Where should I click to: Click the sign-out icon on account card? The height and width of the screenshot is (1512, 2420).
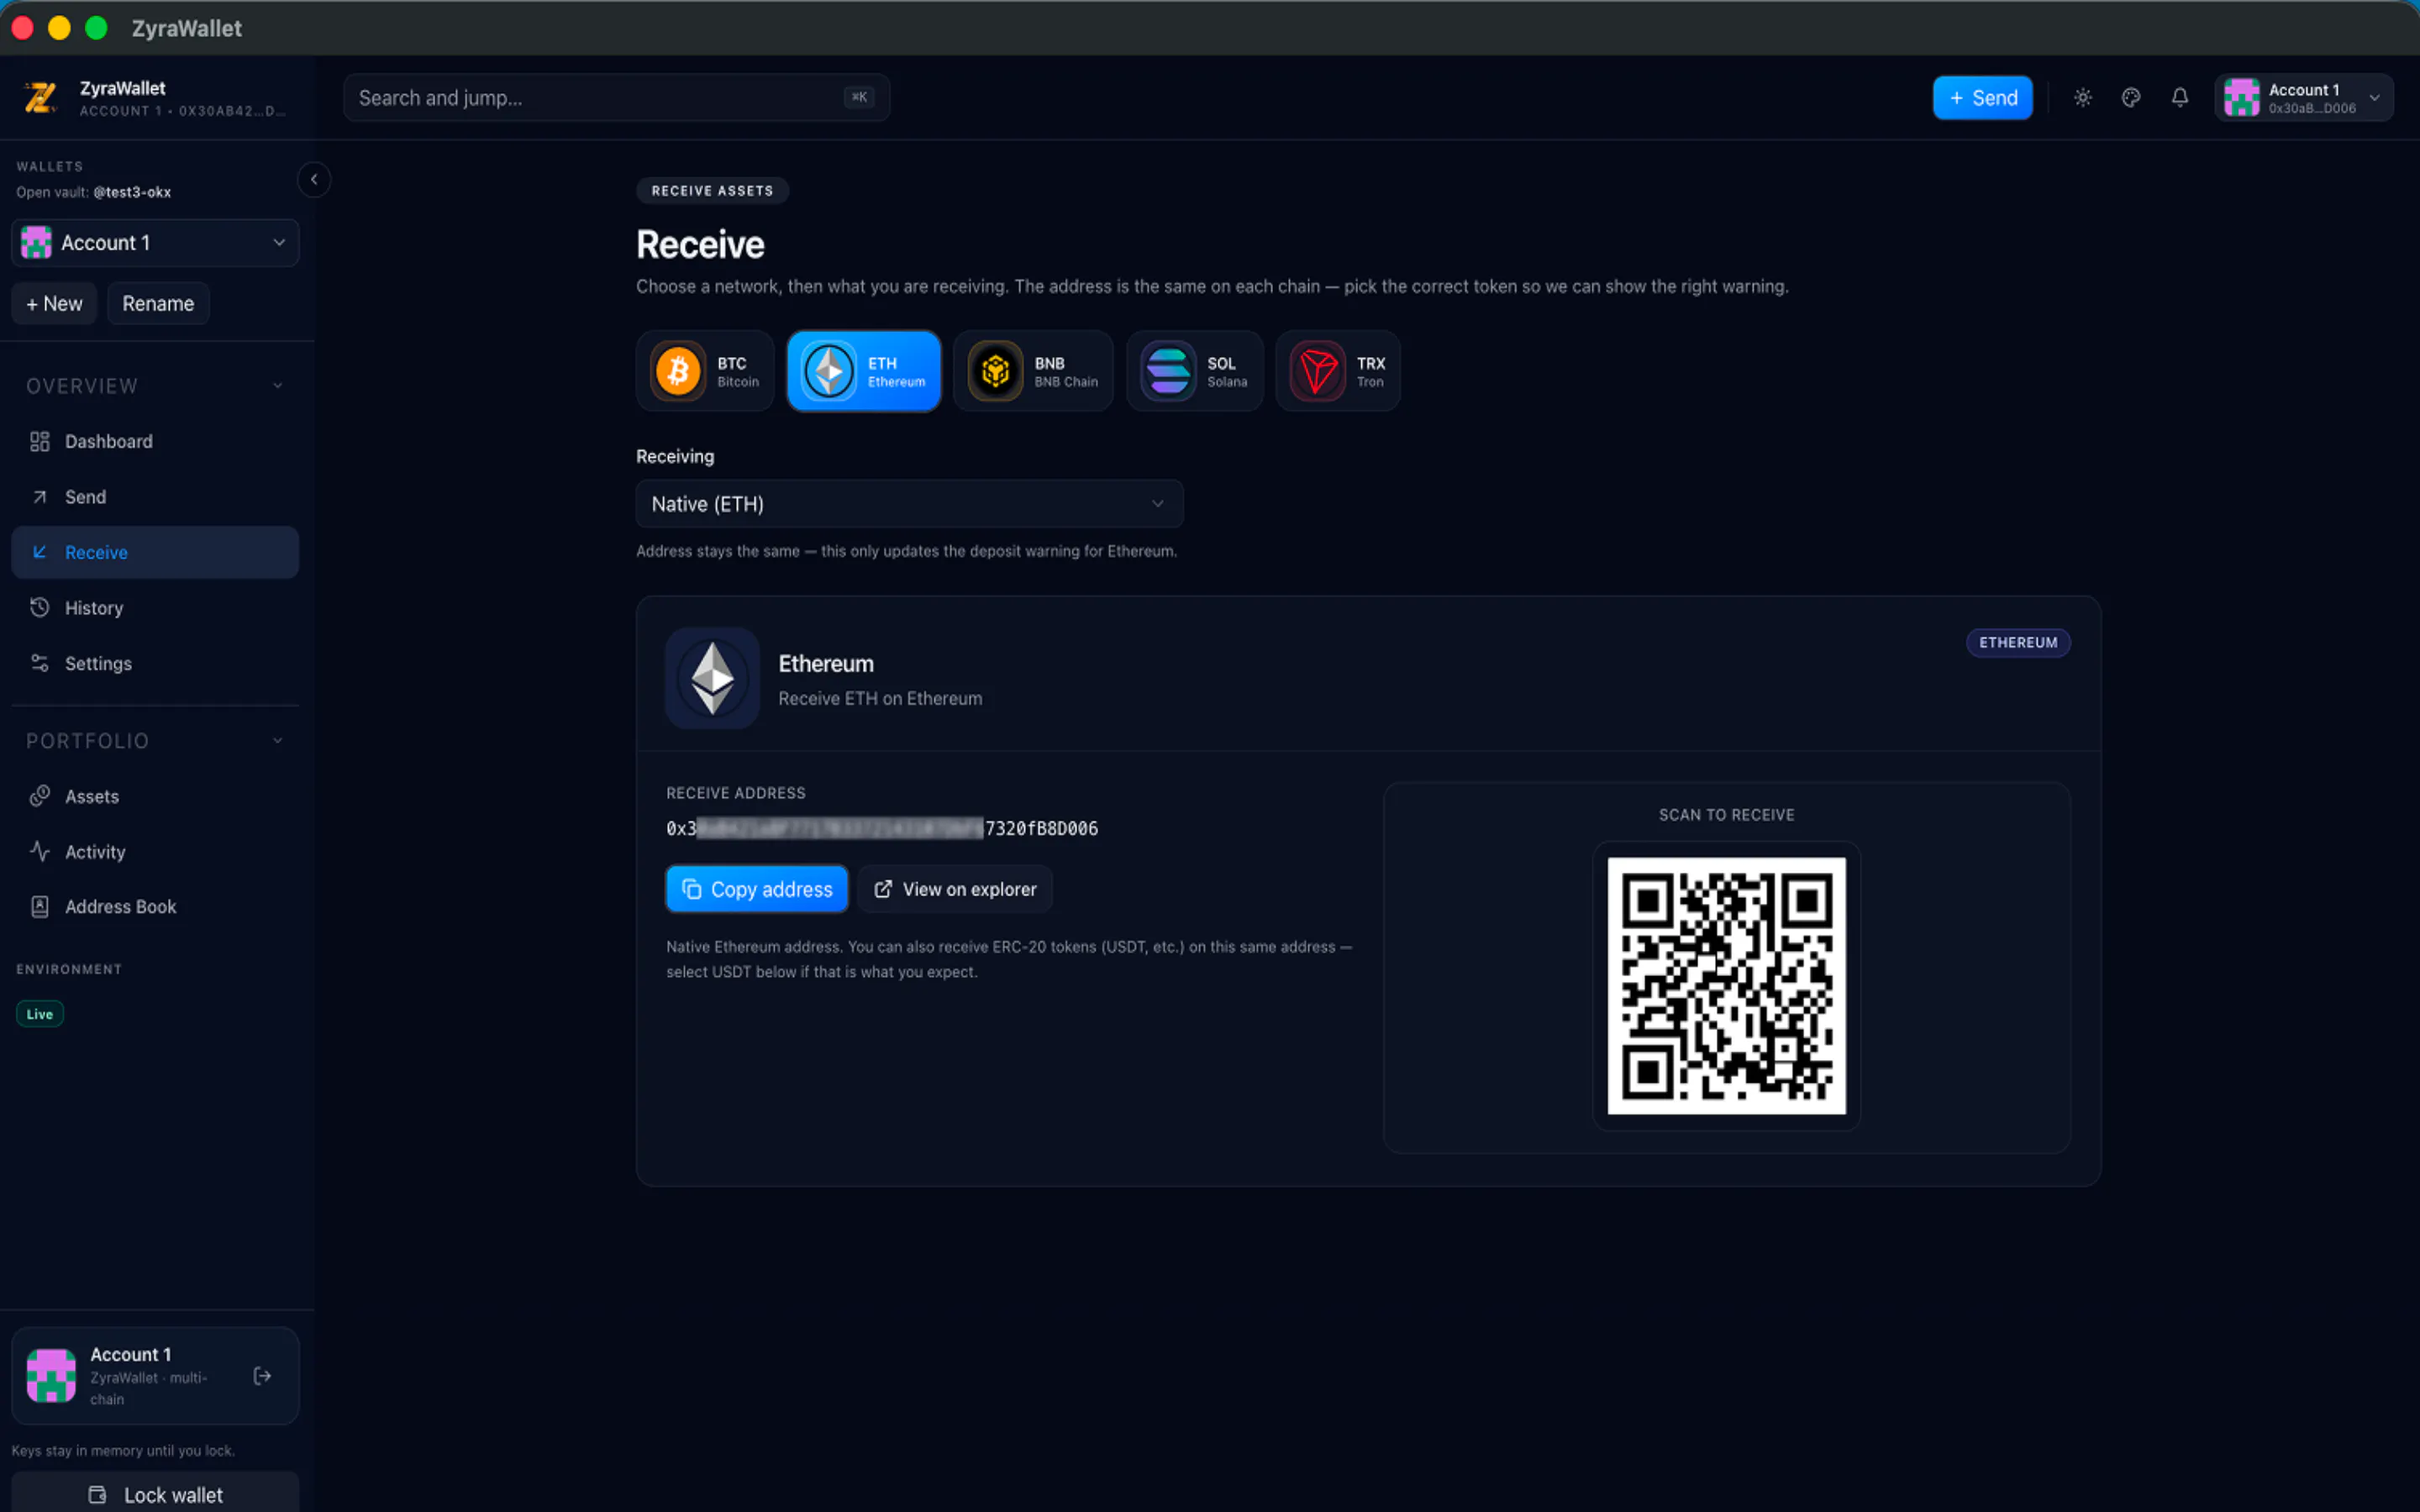click(x=262, y=1376)
